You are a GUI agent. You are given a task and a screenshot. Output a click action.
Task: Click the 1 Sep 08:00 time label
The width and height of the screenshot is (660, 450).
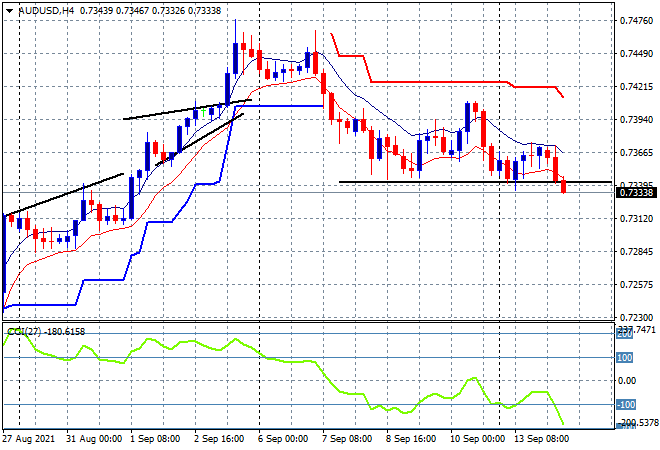[x=155, y=439]
